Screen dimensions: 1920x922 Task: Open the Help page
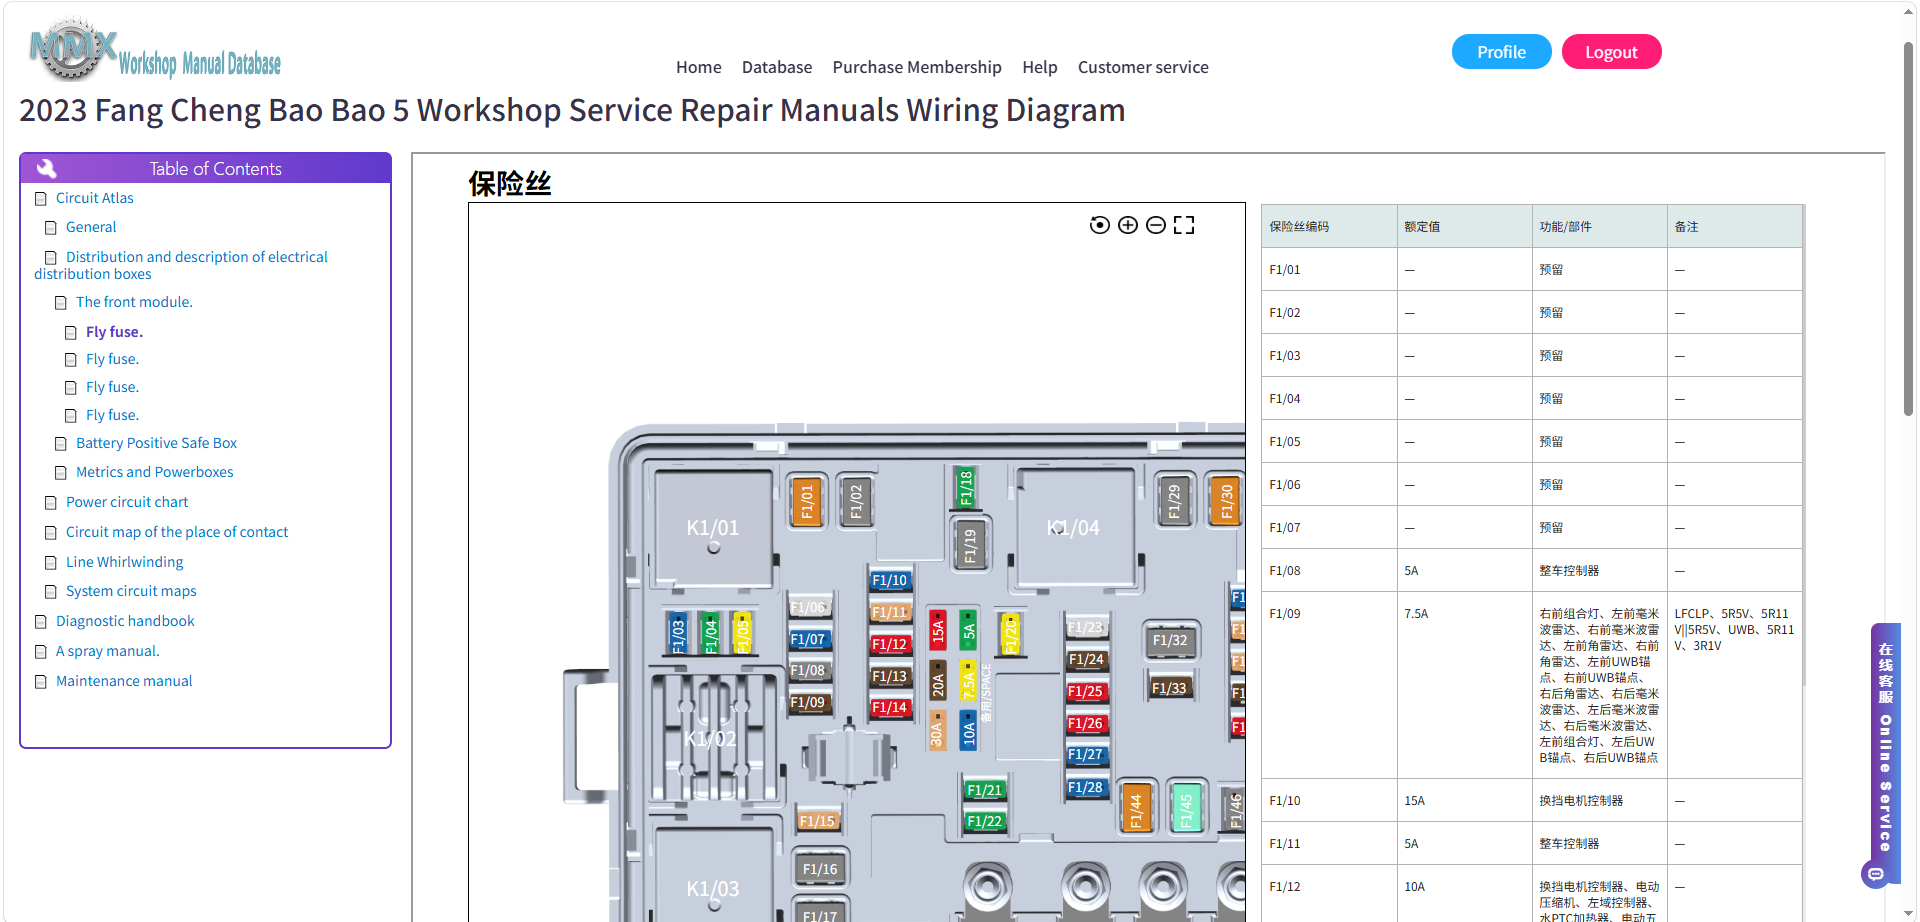coord(1040,67)
